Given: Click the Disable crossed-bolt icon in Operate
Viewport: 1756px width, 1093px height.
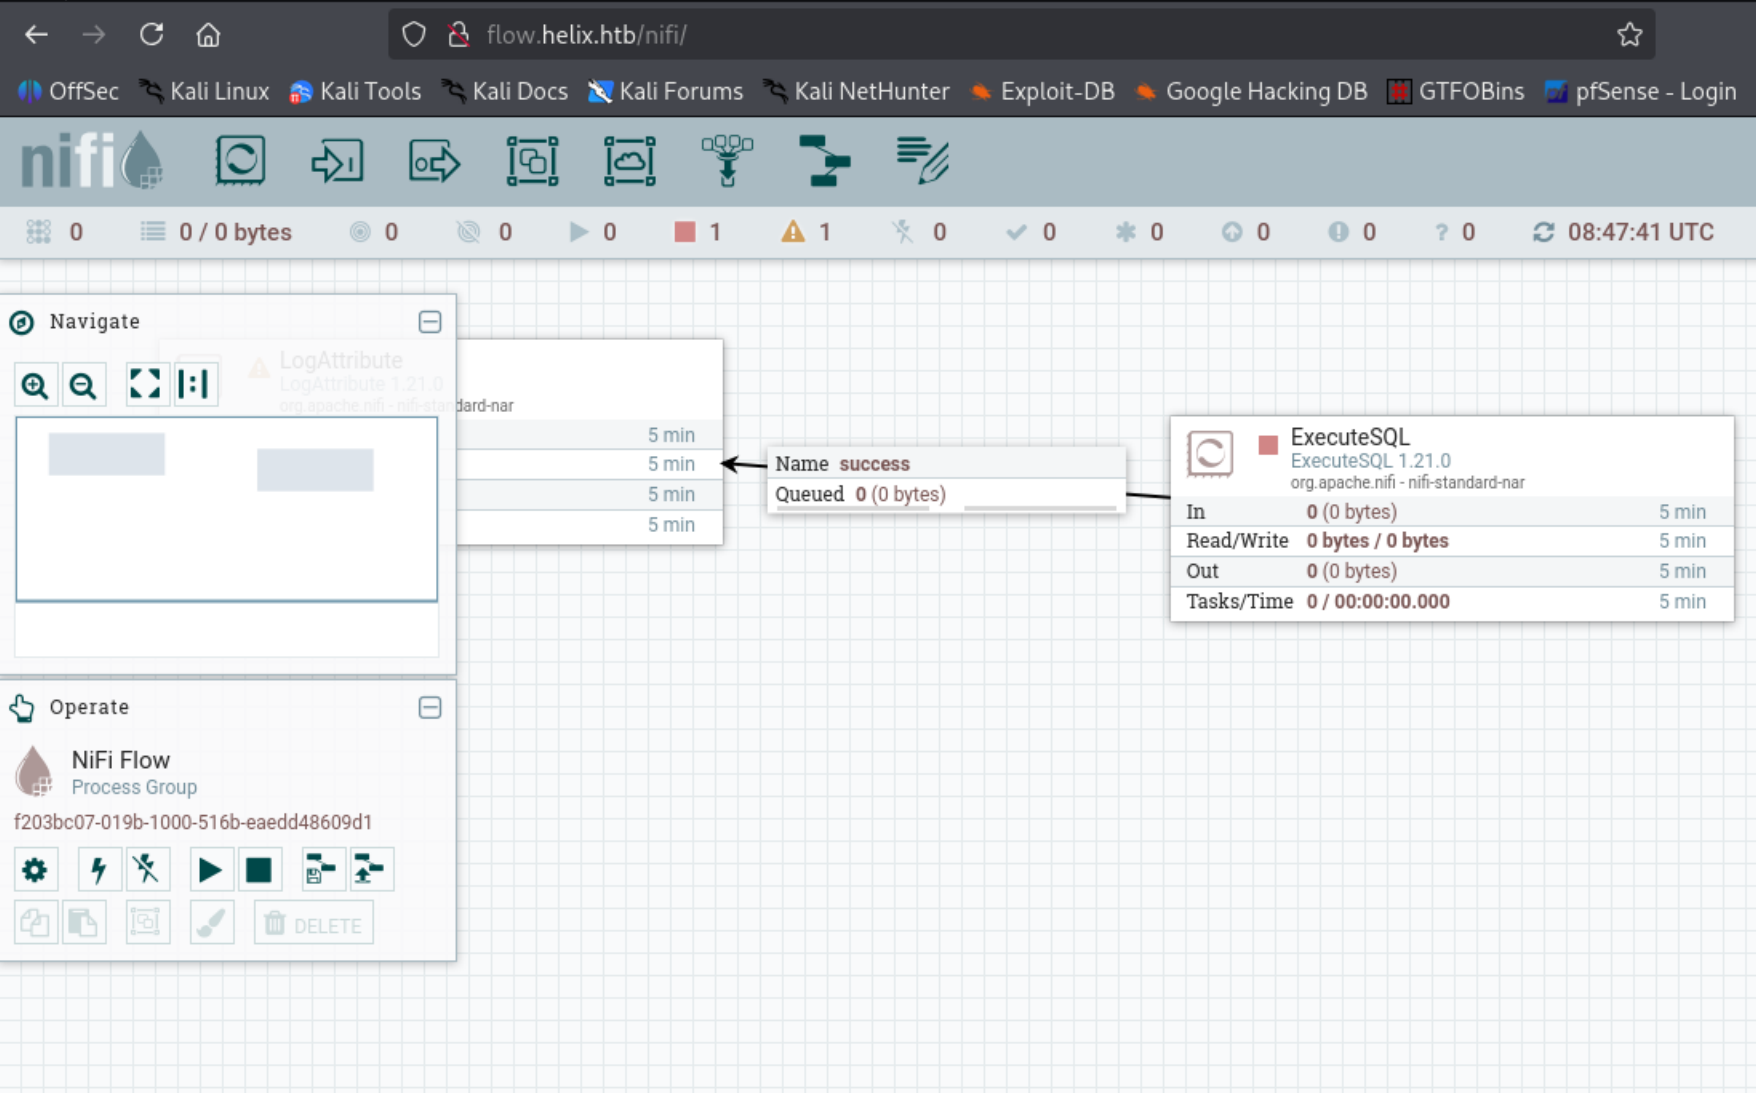Looking at the screenshot, I should [146, 870].
